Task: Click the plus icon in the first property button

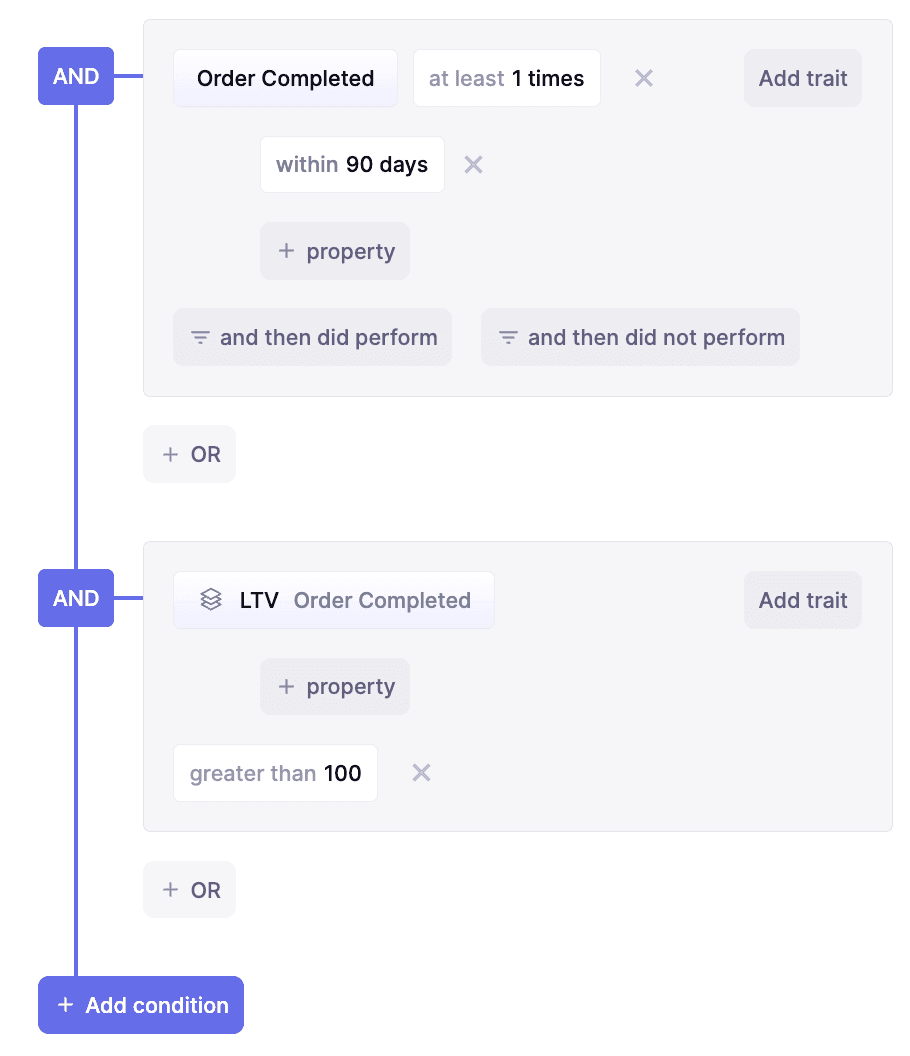Action: tap(286, 251)
